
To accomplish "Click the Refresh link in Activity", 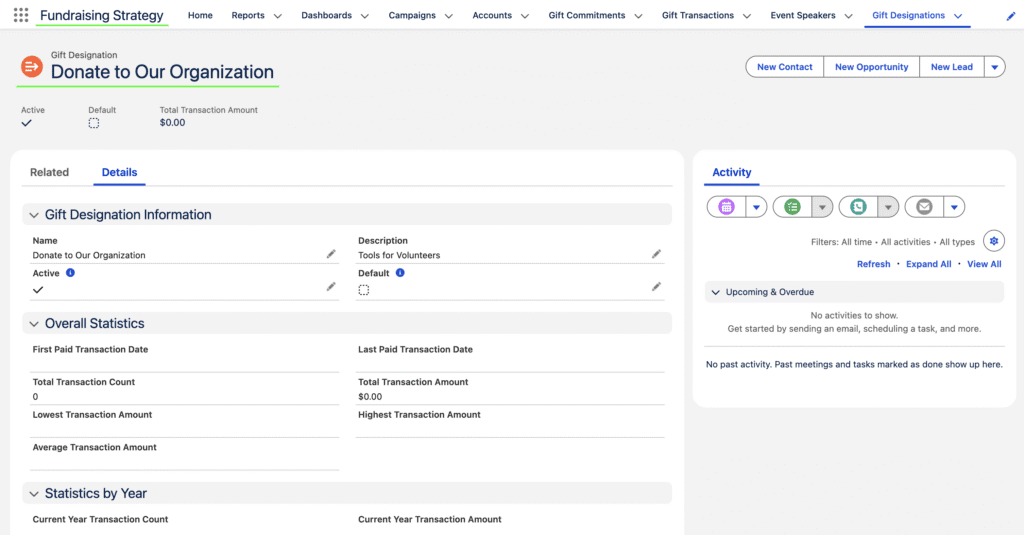I will tap(873, 264).
